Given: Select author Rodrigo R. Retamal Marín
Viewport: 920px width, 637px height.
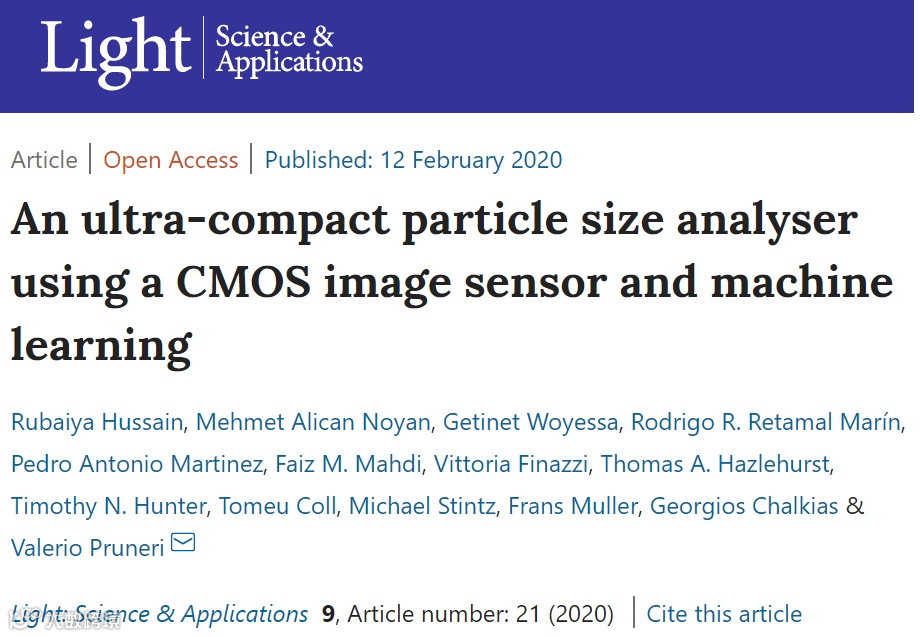Looking at the screenshot, I should 765,422.
